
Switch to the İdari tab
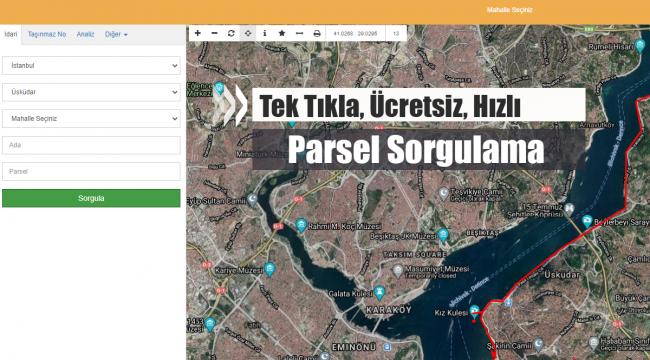click(x=11, y=34)
